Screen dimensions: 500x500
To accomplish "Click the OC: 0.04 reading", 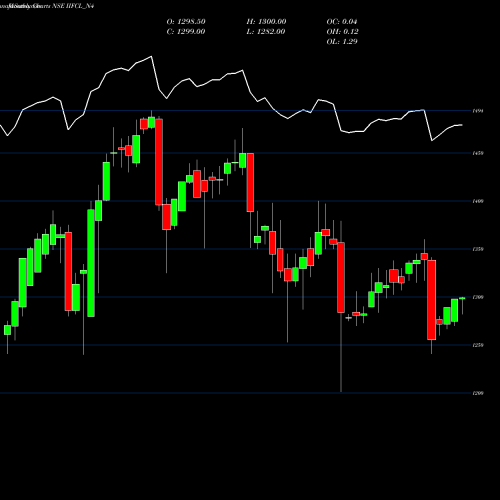I will (342, 22).
